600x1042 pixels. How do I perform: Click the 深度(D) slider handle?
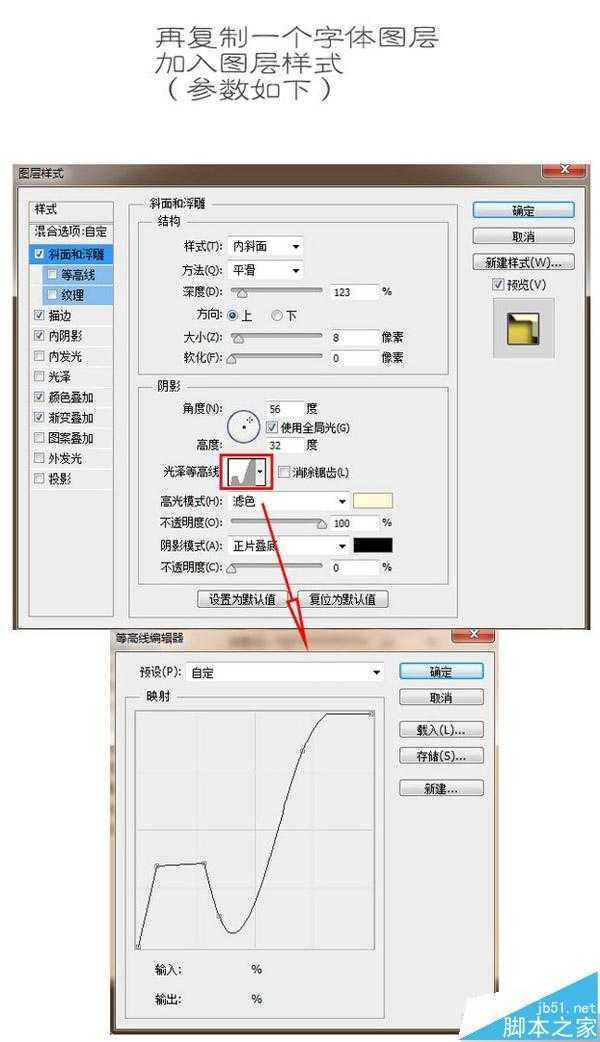click(x=242, y=293)
